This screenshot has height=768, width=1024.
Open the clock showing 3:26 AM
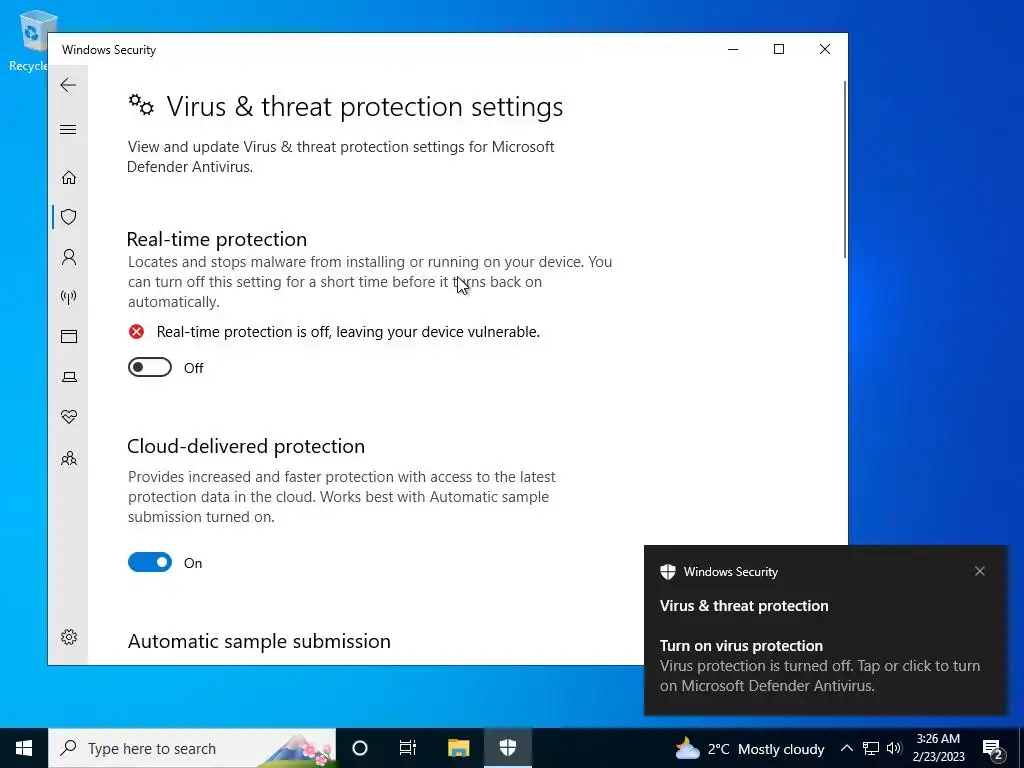pos(938,748)
